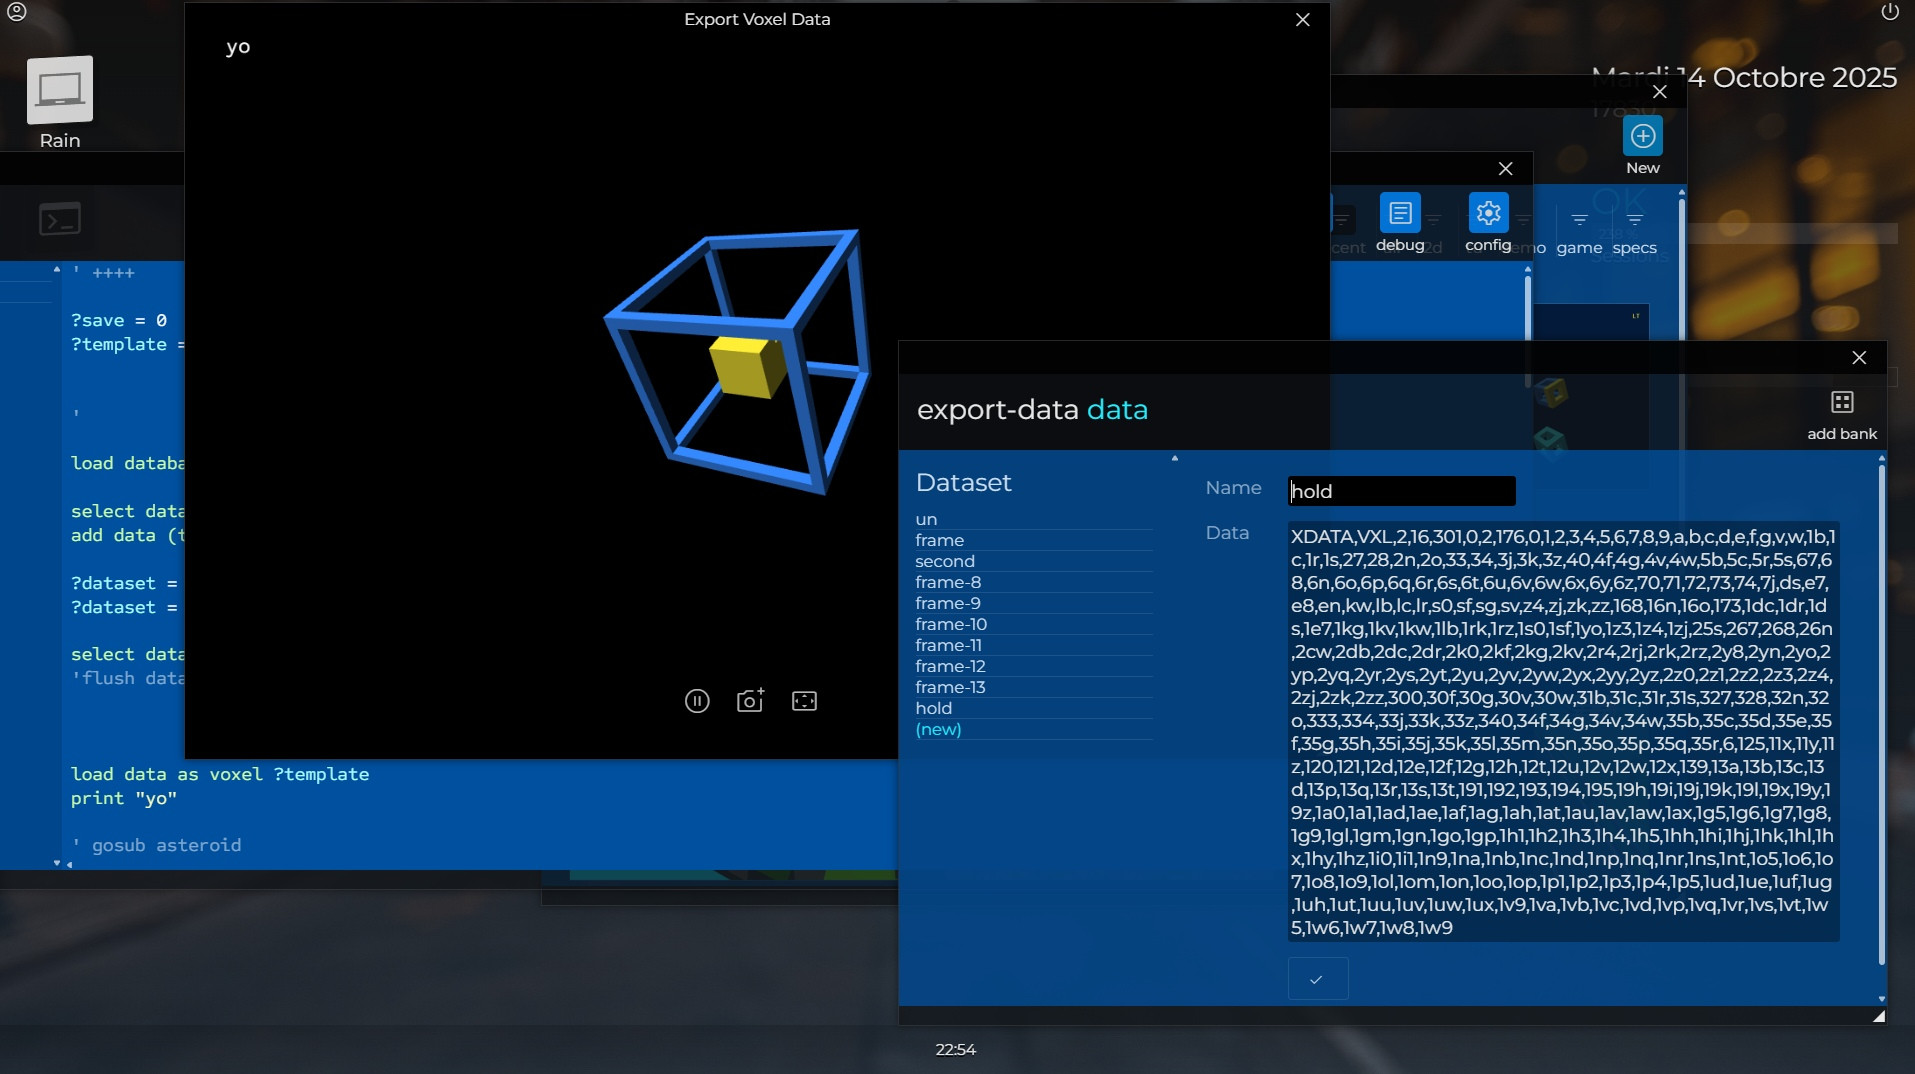Expand the specs filter dropdown

(x=1634, y=221)
